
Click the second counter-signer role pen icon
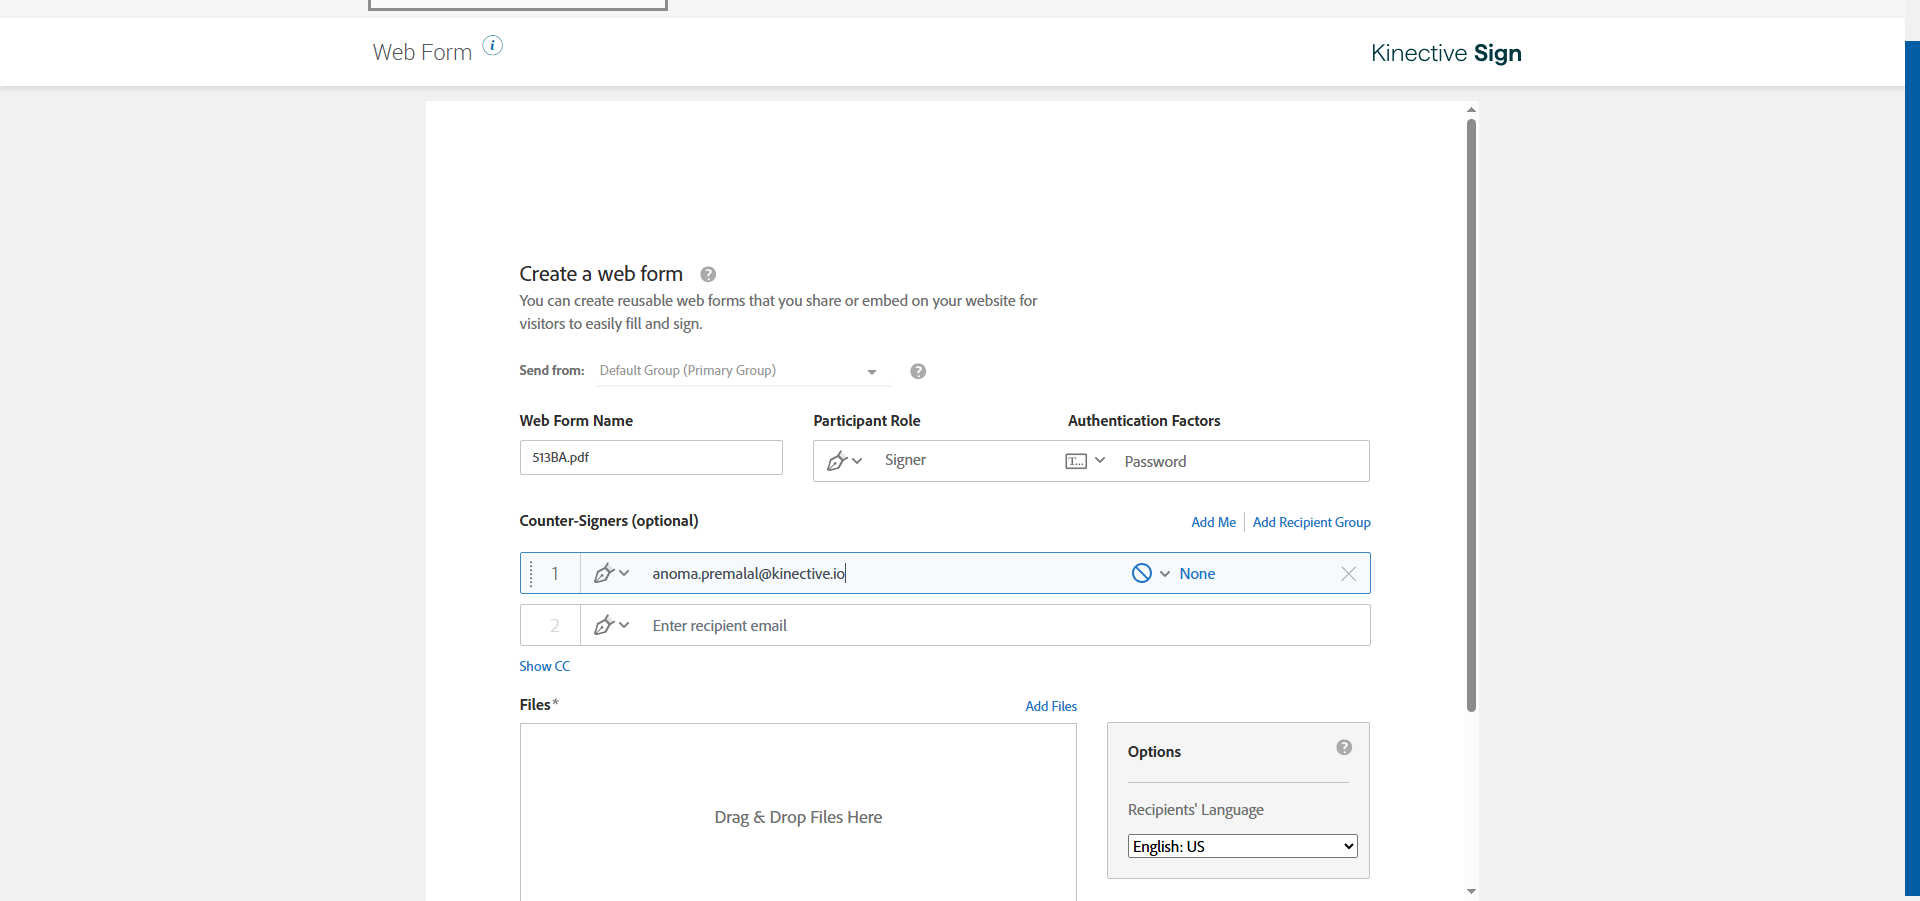(604, 625)
